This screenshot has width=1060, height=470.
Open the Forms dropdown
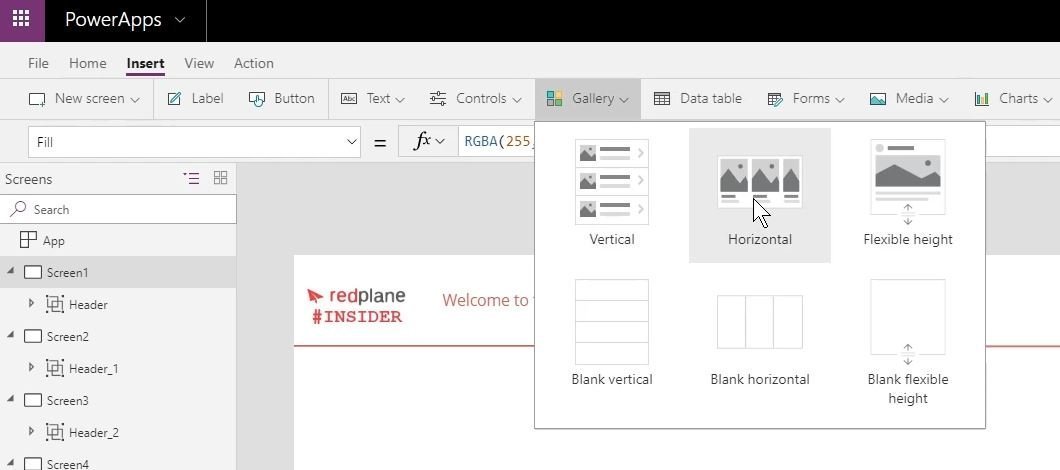806,99
